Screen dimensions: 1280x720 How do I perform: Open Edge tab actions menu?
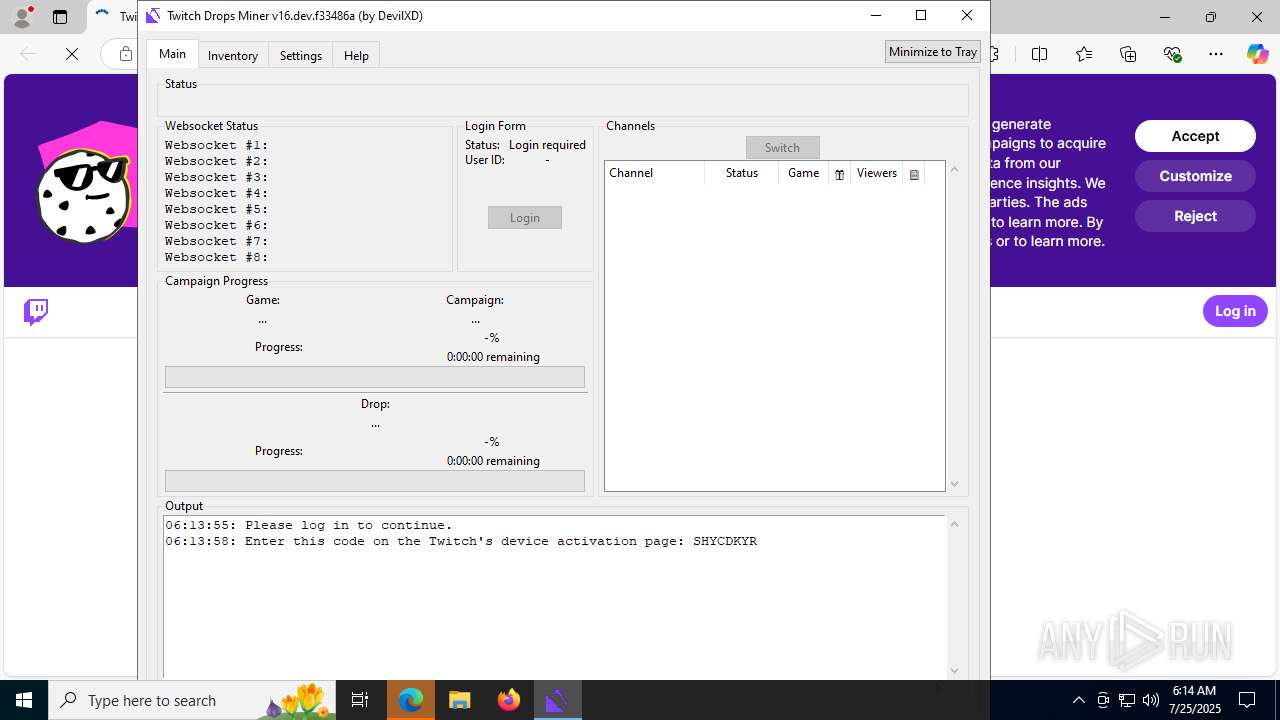60,17
